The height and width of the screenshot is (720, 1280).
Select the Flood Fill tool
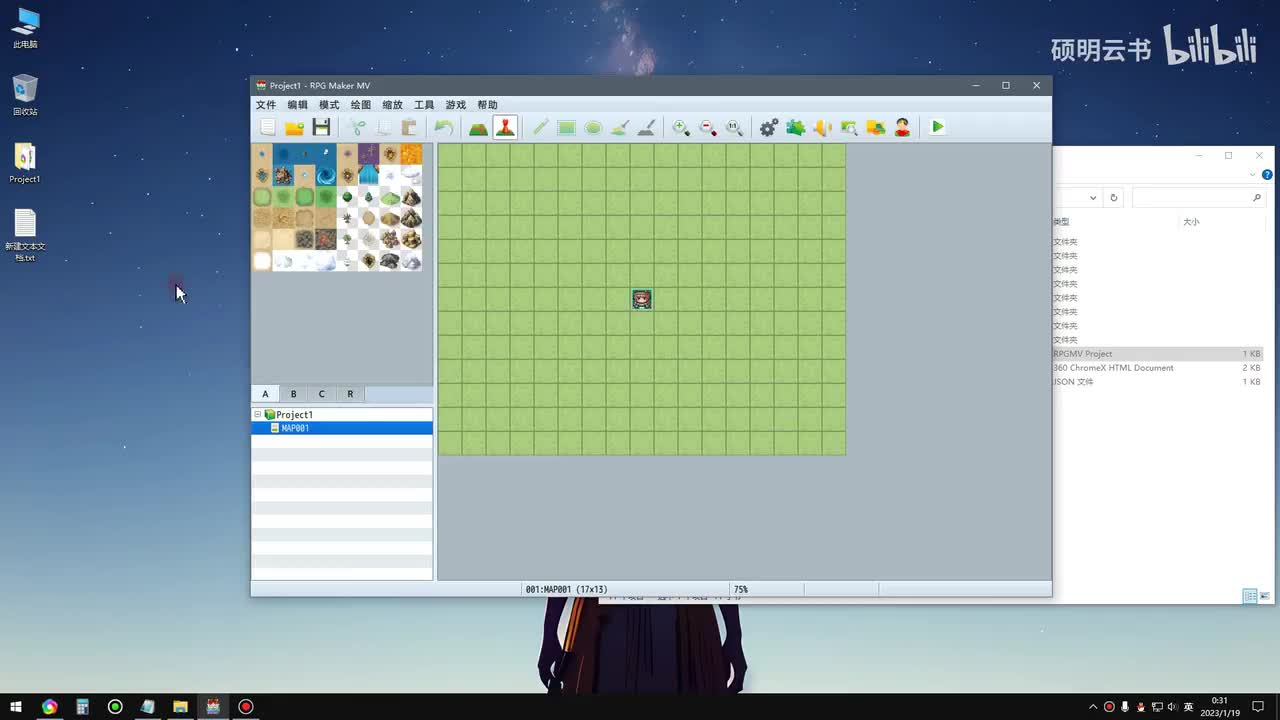pos(620,127)
